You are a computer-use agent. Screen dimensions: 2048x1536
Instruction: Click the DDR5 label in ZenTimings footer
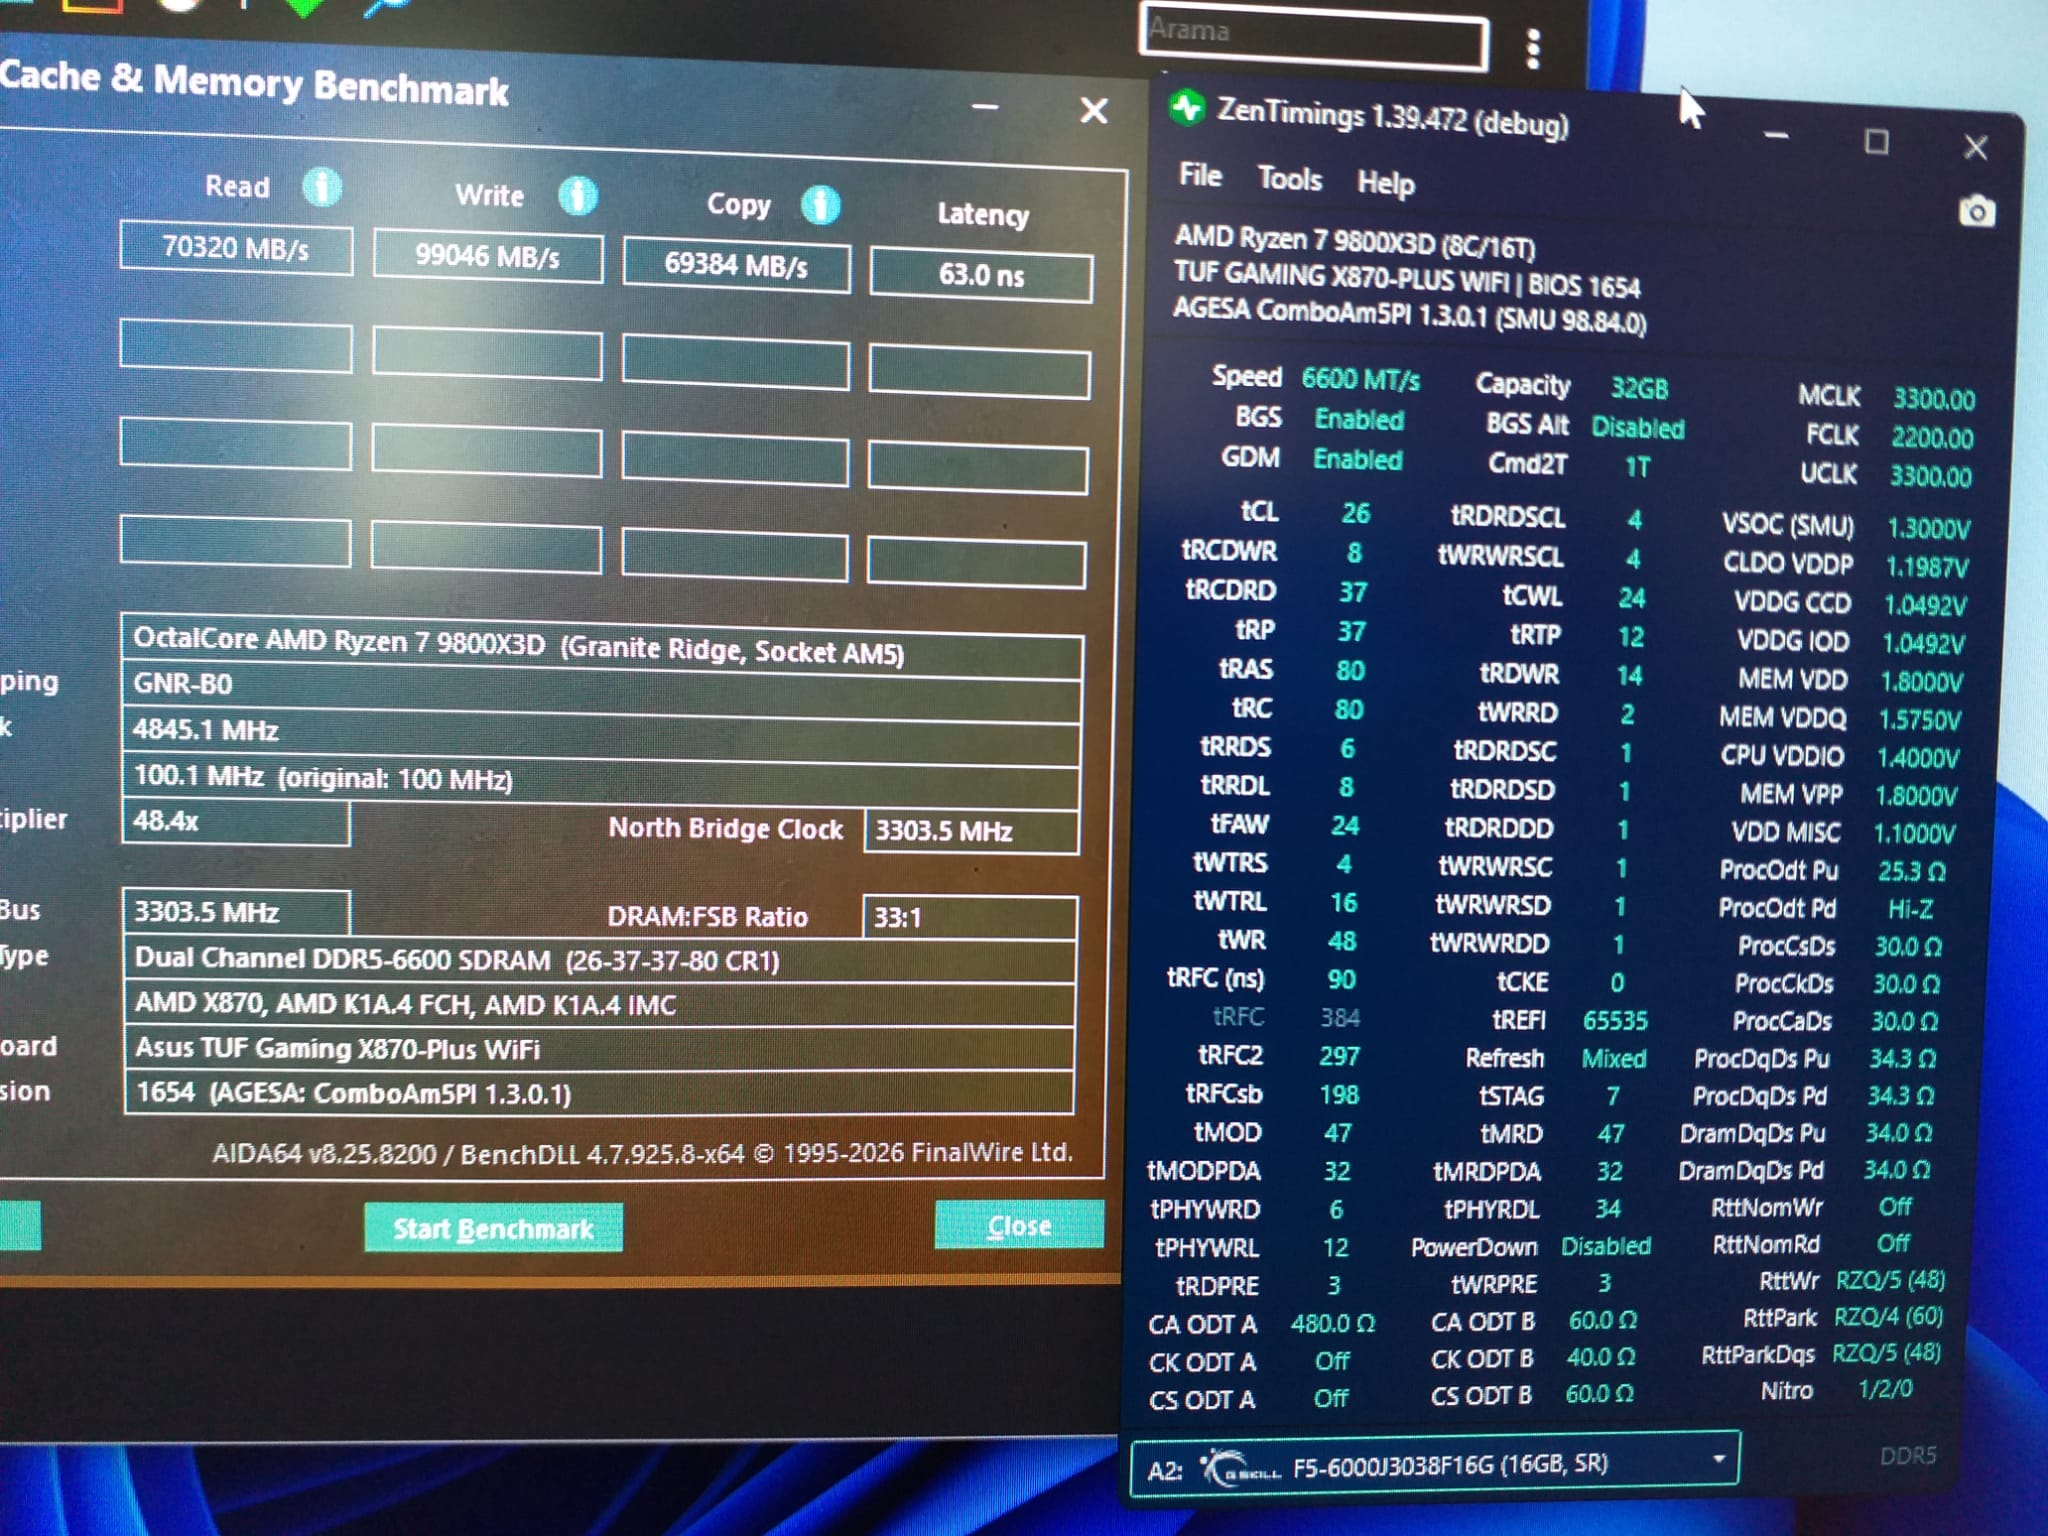[1908, 1456]
